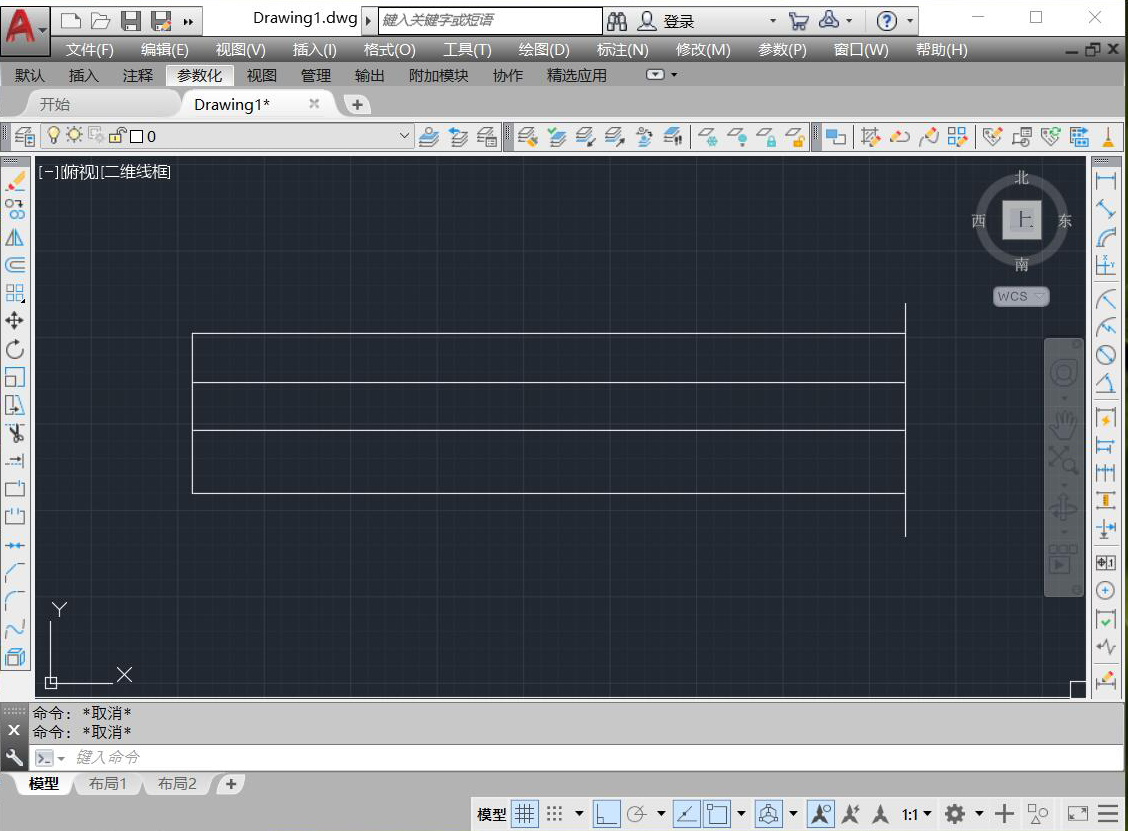Select the Angular dimension tool
The height and width of the screenshot is (831, 1128).
tap(1106, 383)
